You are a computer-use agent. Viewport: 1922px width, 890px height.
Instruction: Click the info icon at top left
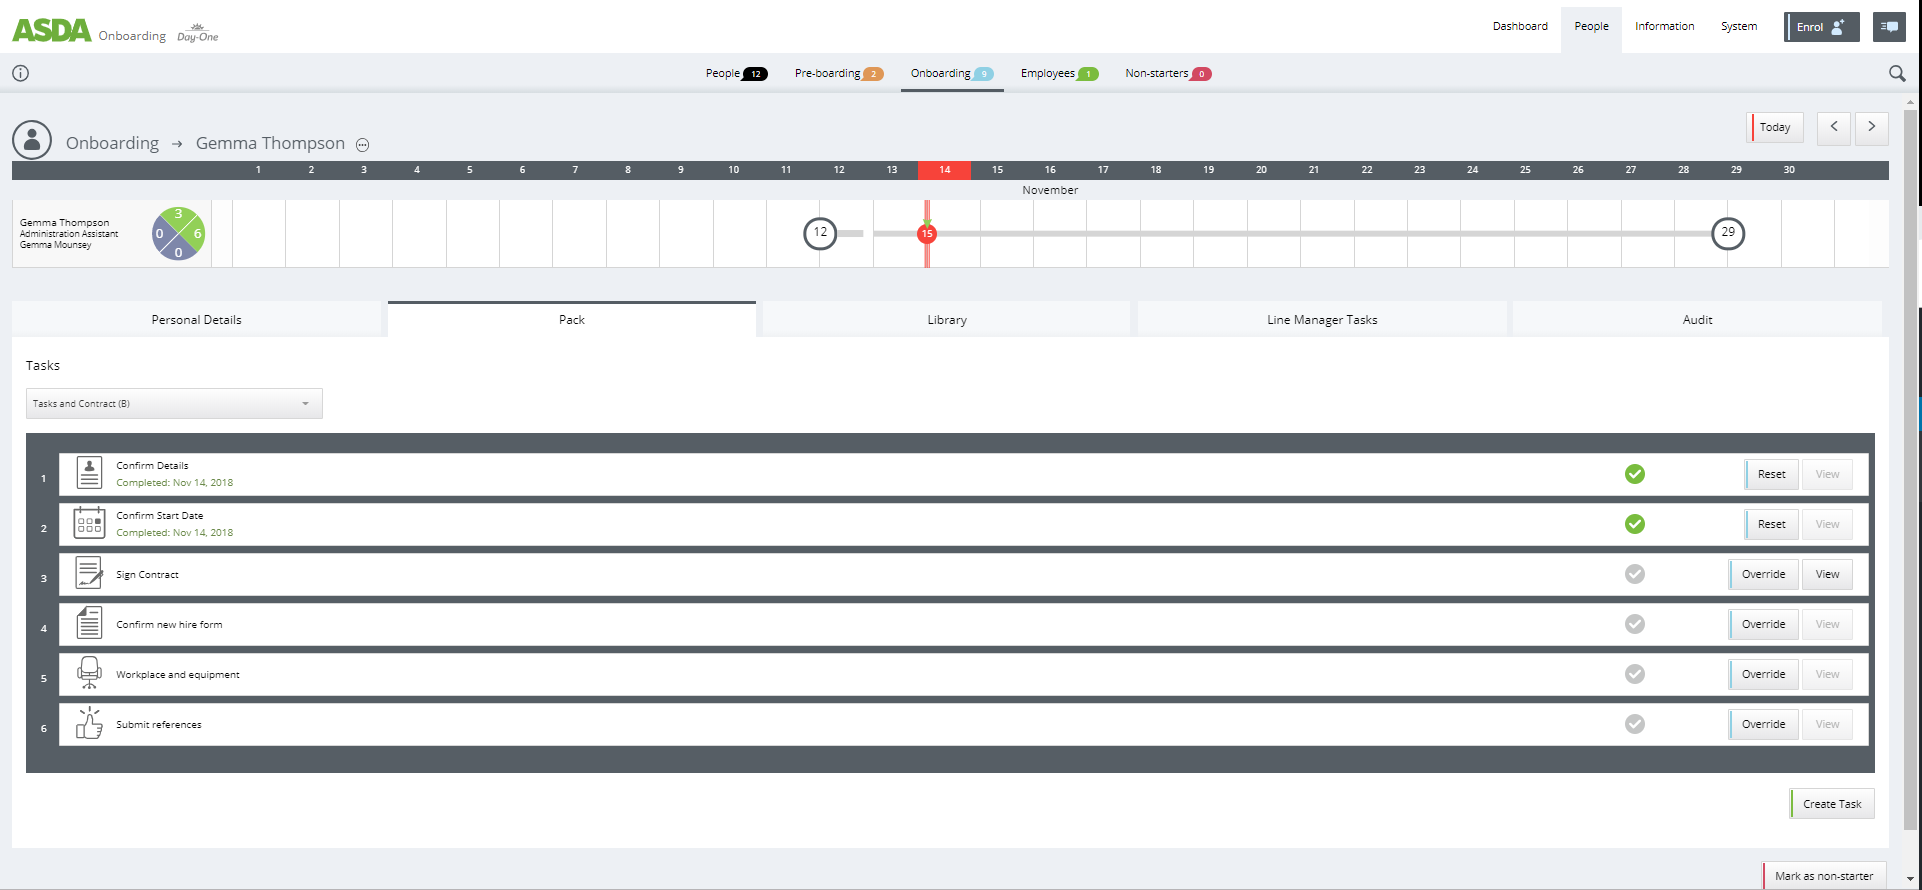point(20,73)
